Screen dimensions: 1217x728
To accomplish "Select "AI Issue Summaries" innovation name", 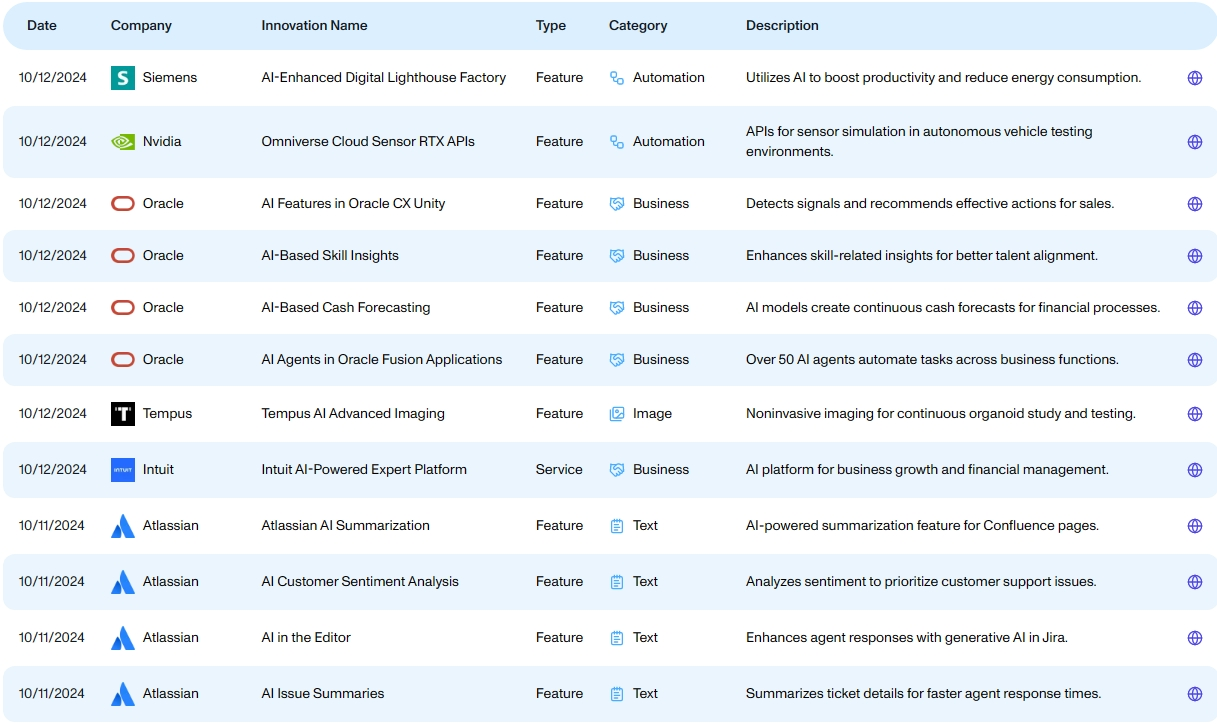I will [323, 694].
